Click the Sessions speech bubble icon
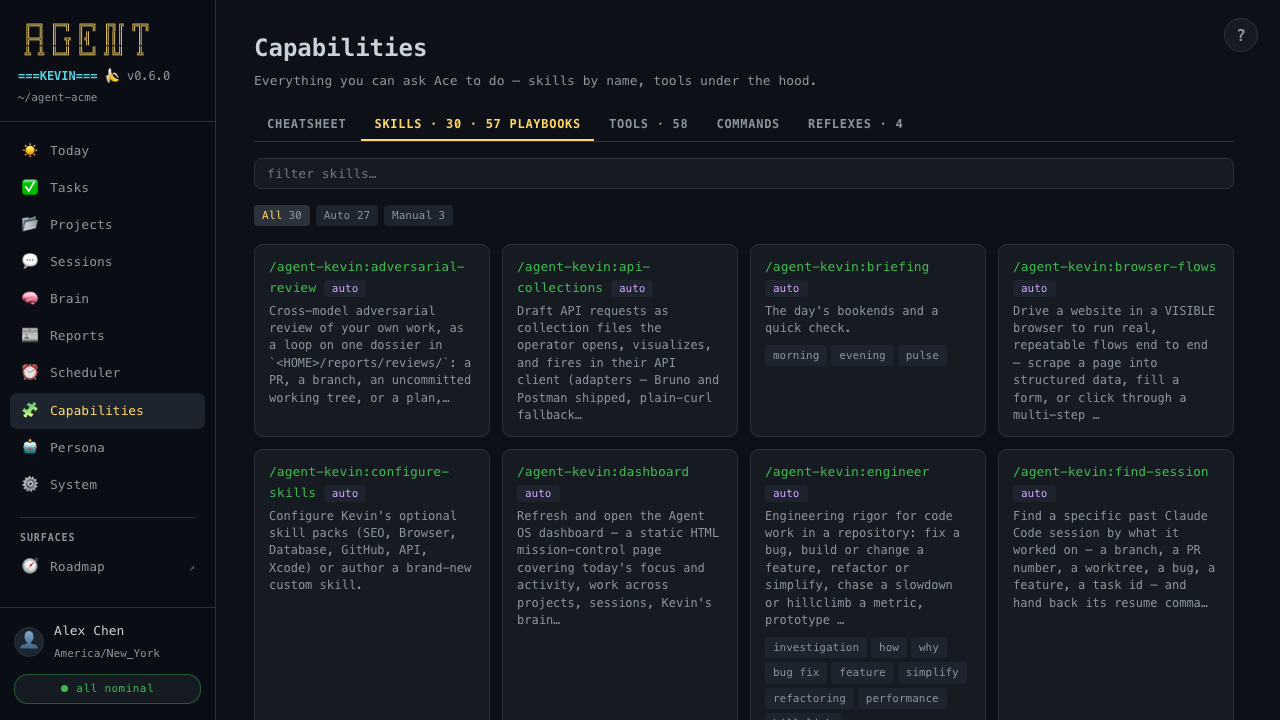 click(x=30, y=261)
